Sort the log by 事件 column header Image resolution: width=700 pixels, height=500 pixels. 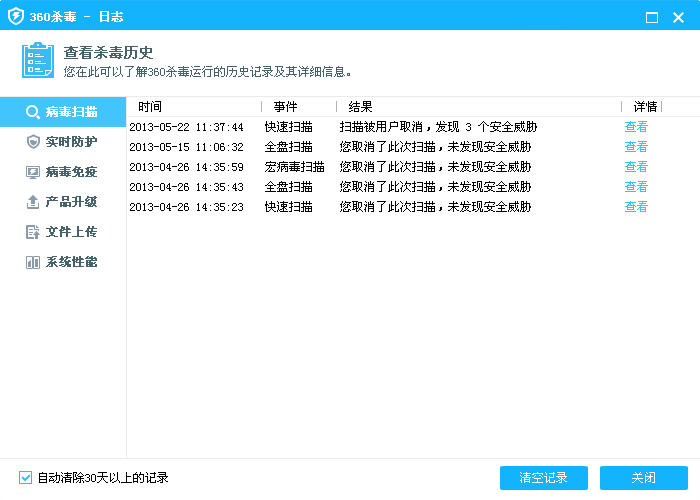(x=285, y=107)
